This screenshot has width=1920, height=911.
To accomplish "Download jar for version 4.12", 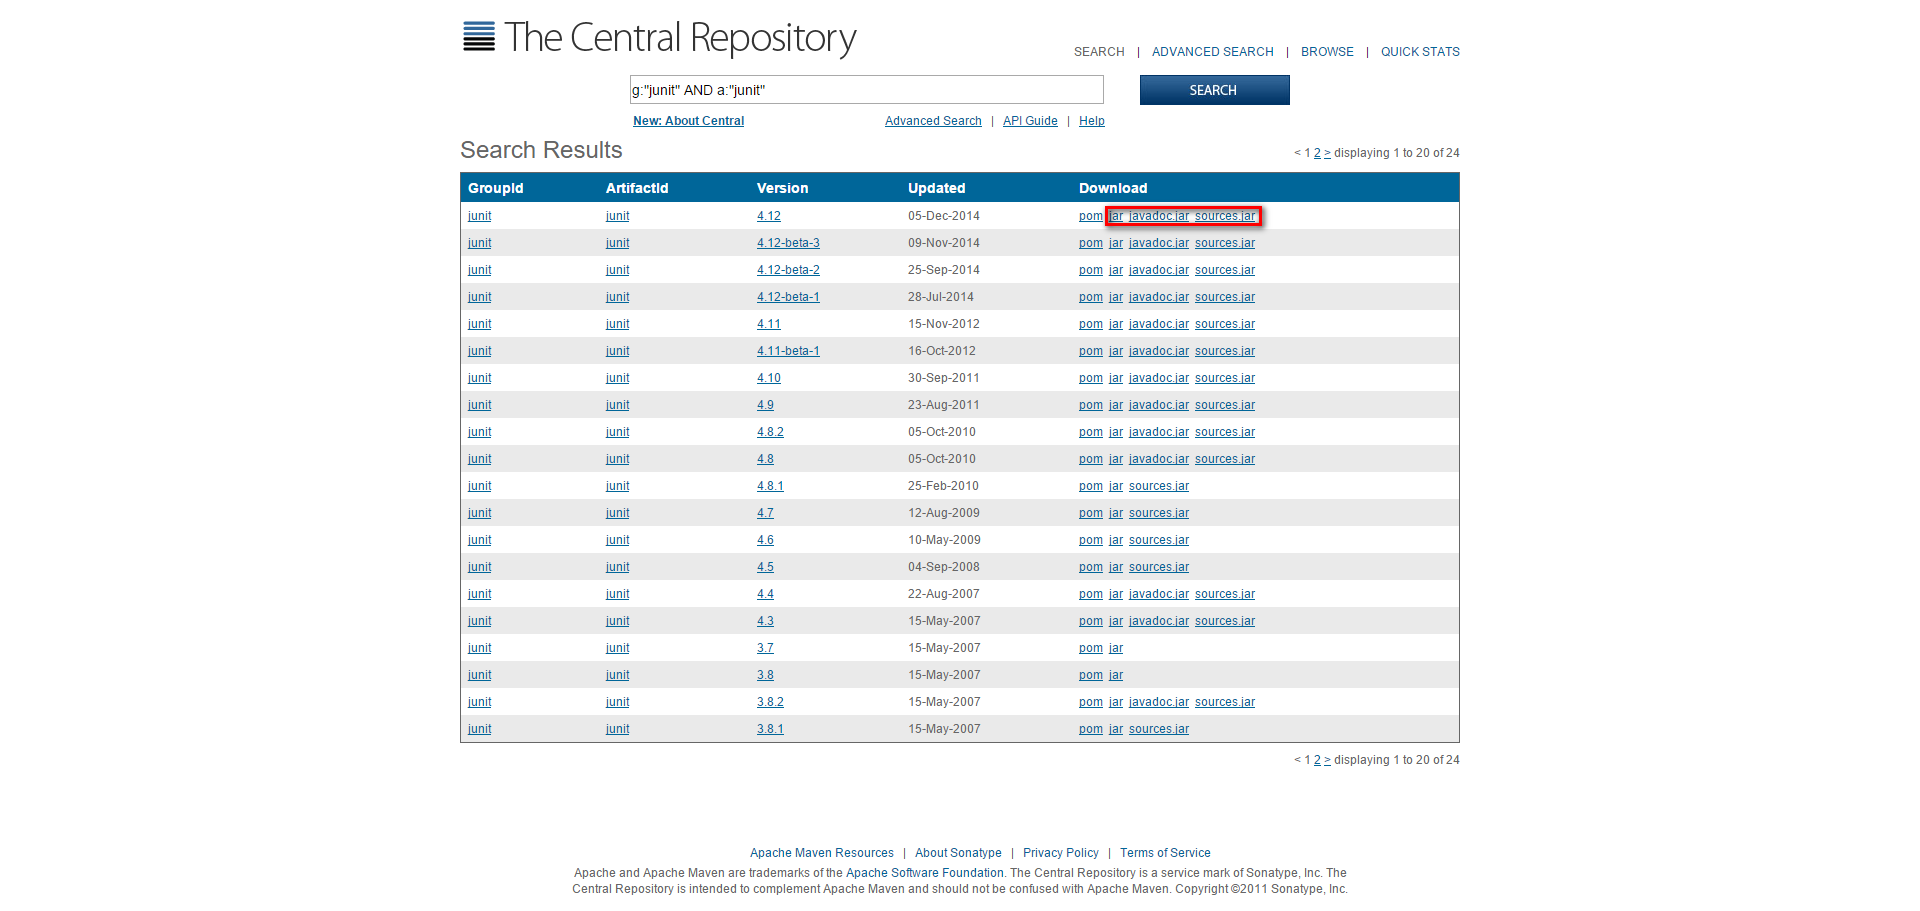I will [1116, 216].
